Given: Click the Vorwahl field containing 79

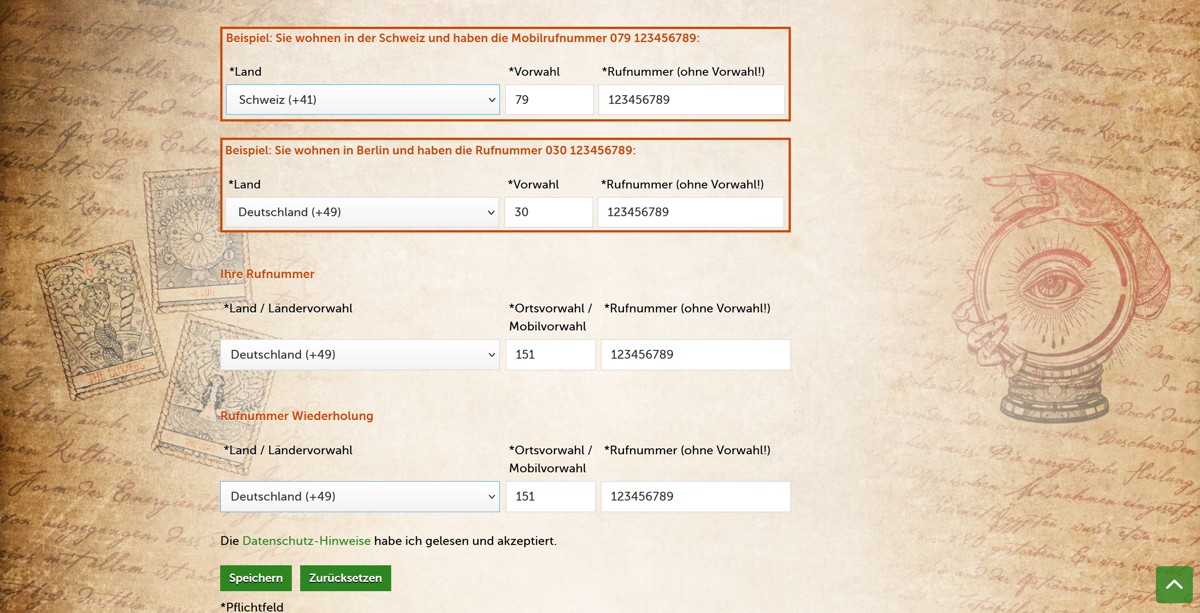Looking at the screenshot, I should click(549, 100).
